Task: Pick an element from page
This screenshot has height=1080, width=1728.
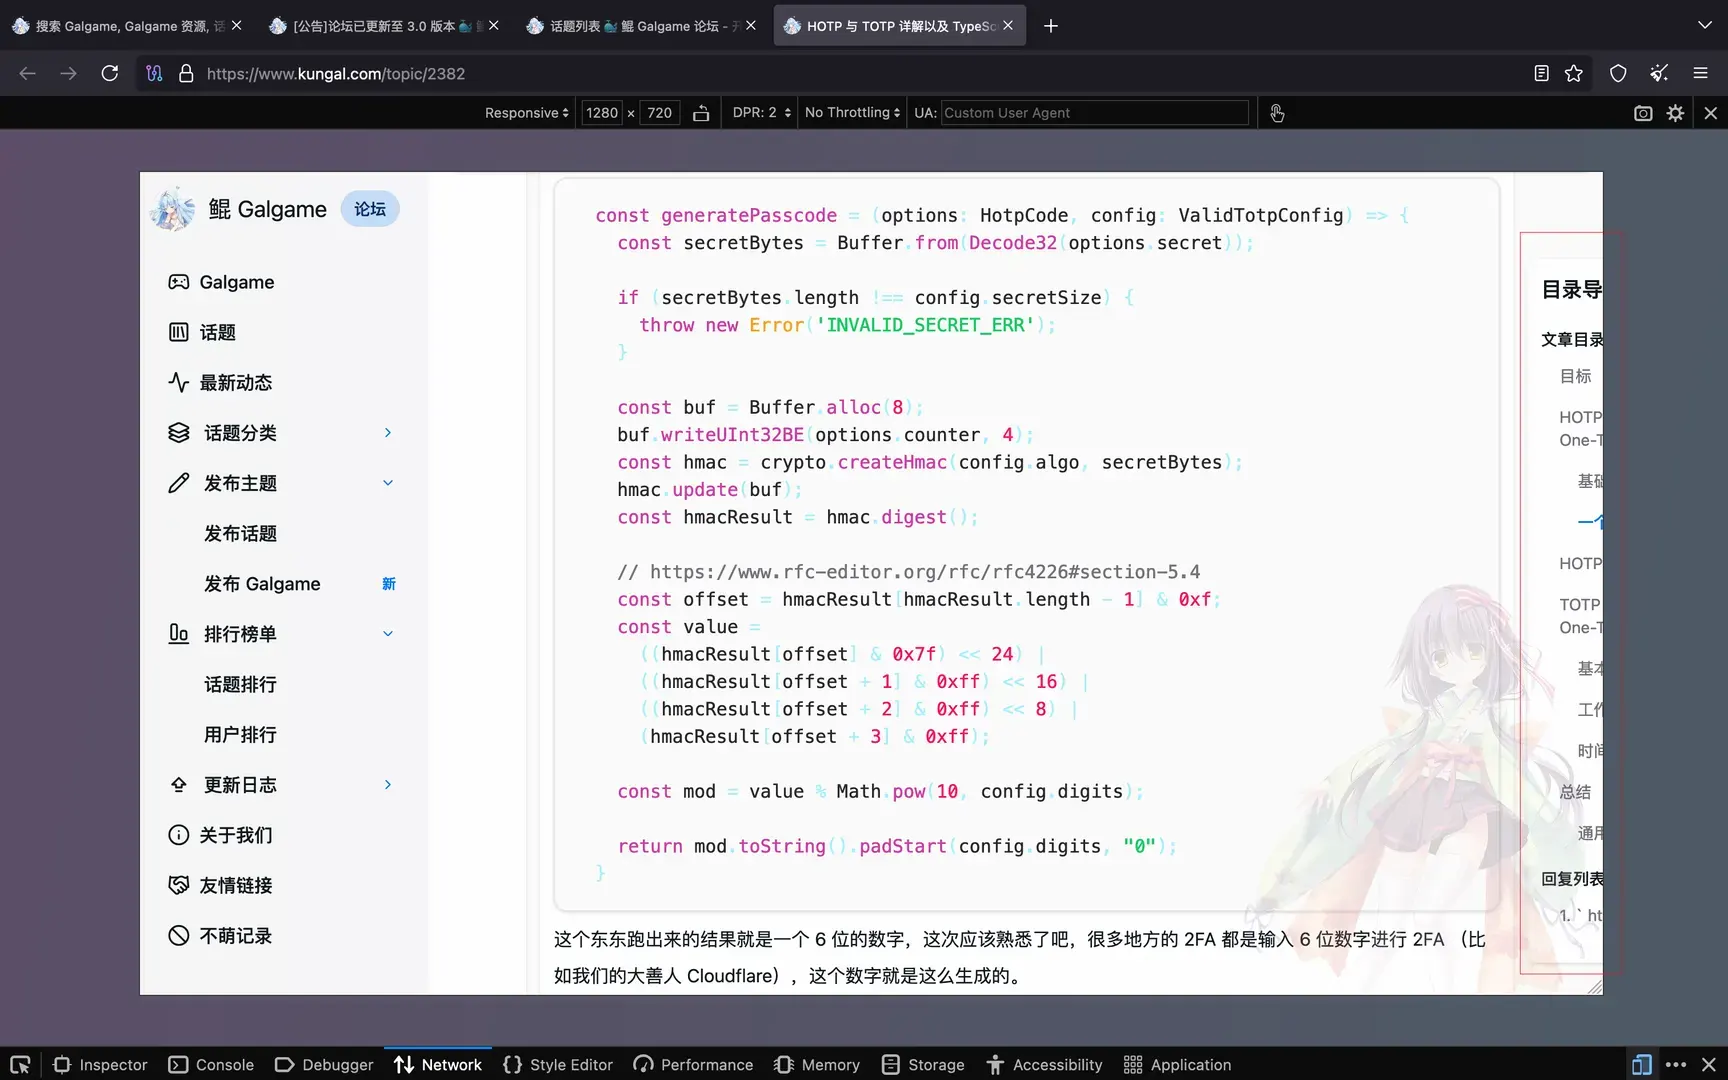Action: (20, 1065)
